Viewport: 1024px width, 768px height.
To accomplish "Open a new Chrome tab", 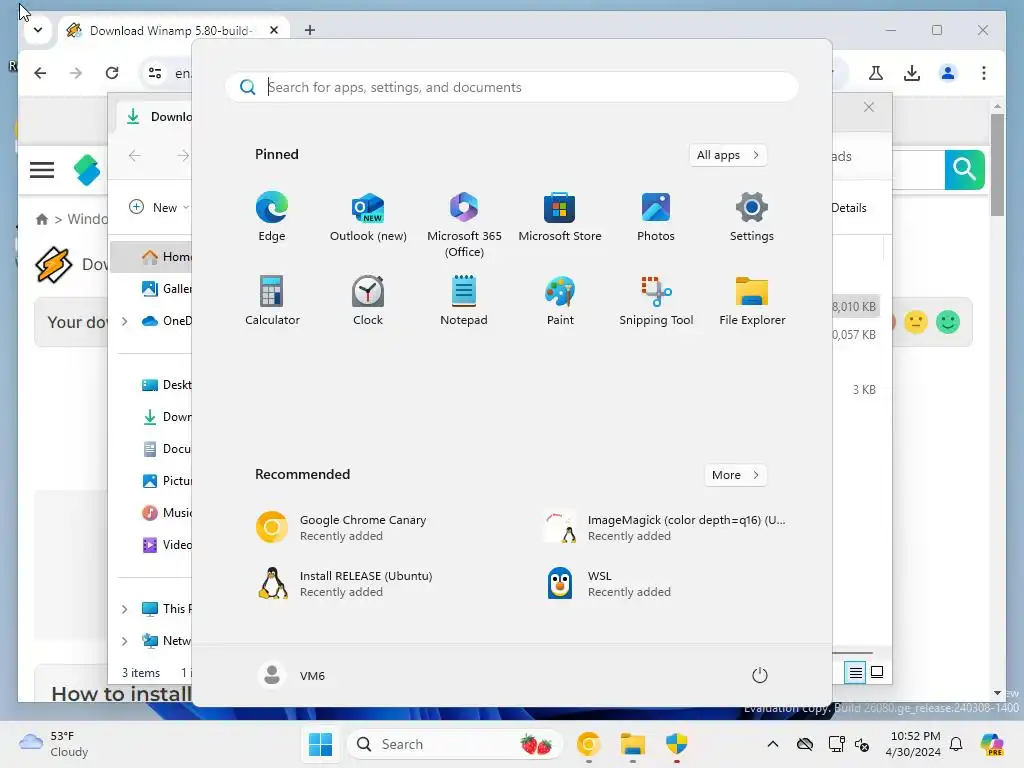I will [x=310, y=30].
